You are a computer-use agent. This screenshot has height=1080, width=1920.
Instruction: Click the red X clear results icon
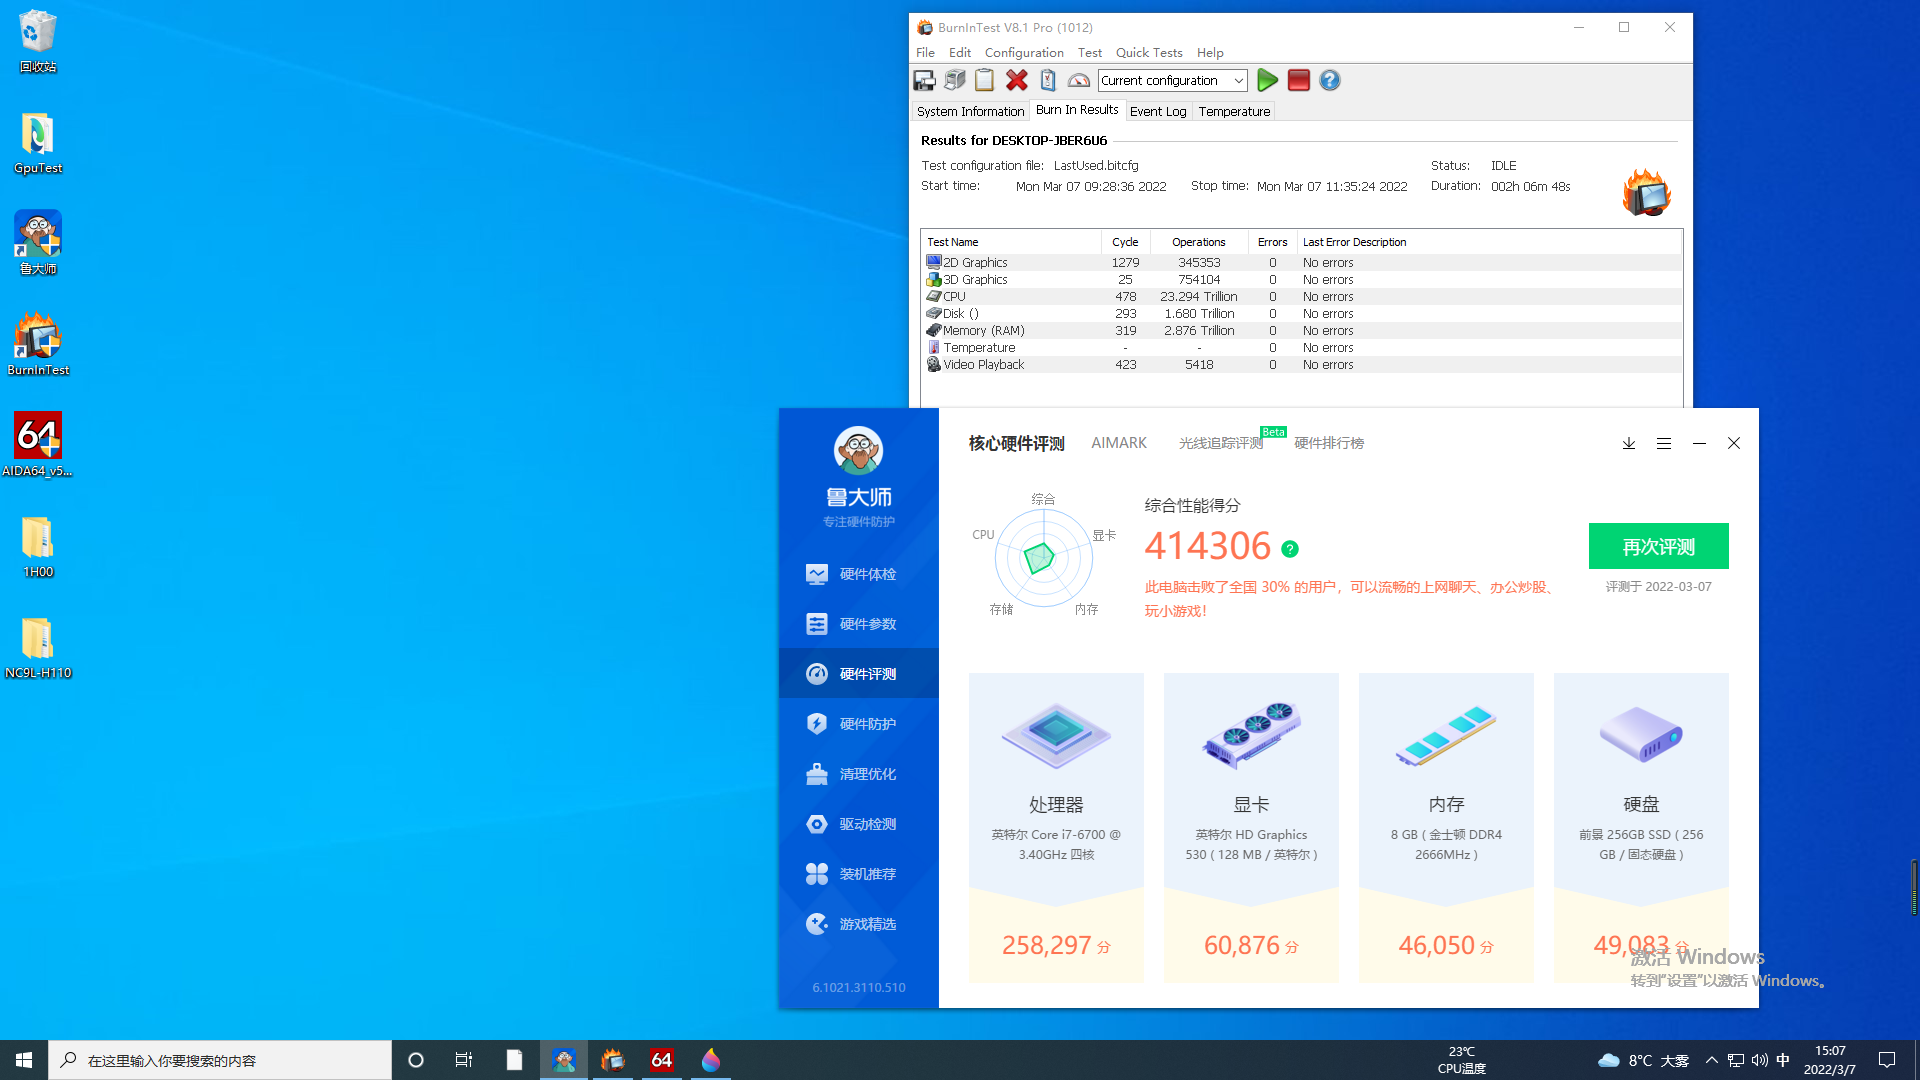[x=1017, y=80]
